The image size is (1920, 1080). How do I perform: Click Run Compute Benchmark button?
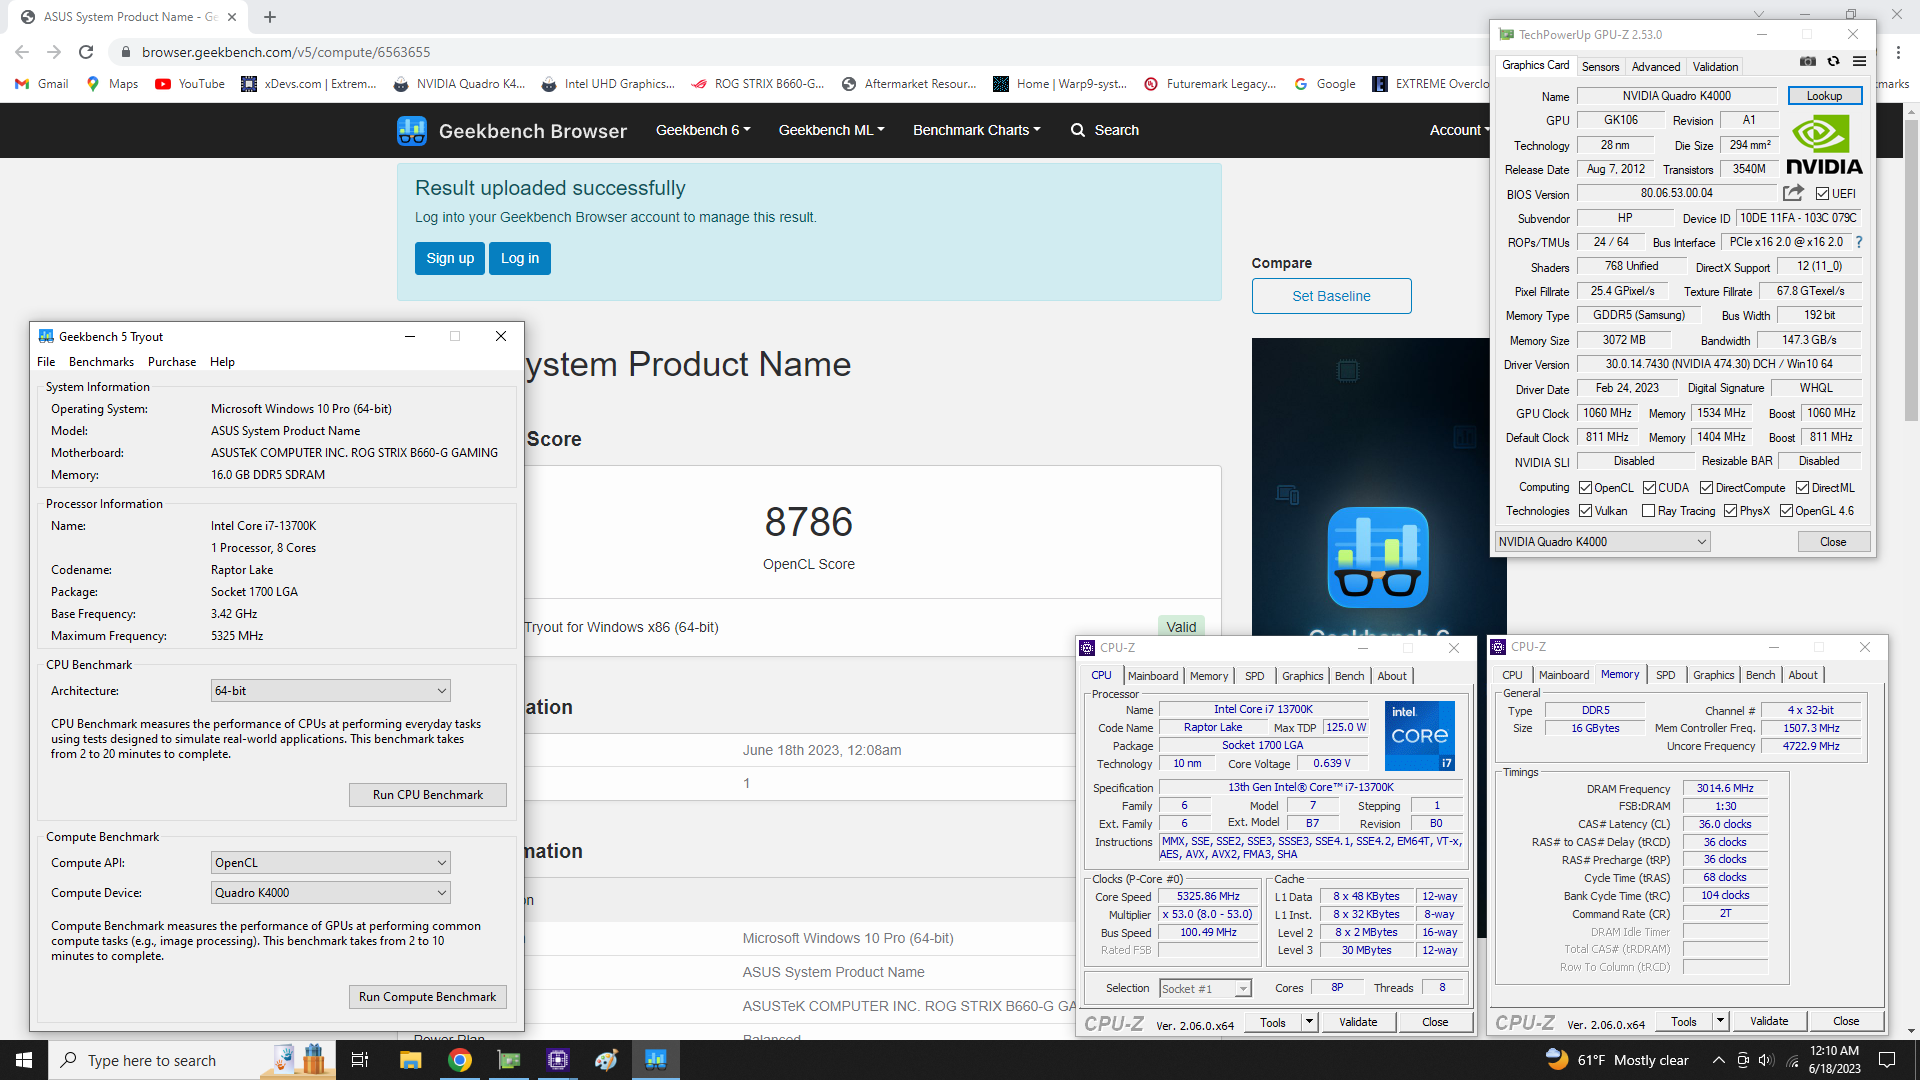(x=428, y=997)
